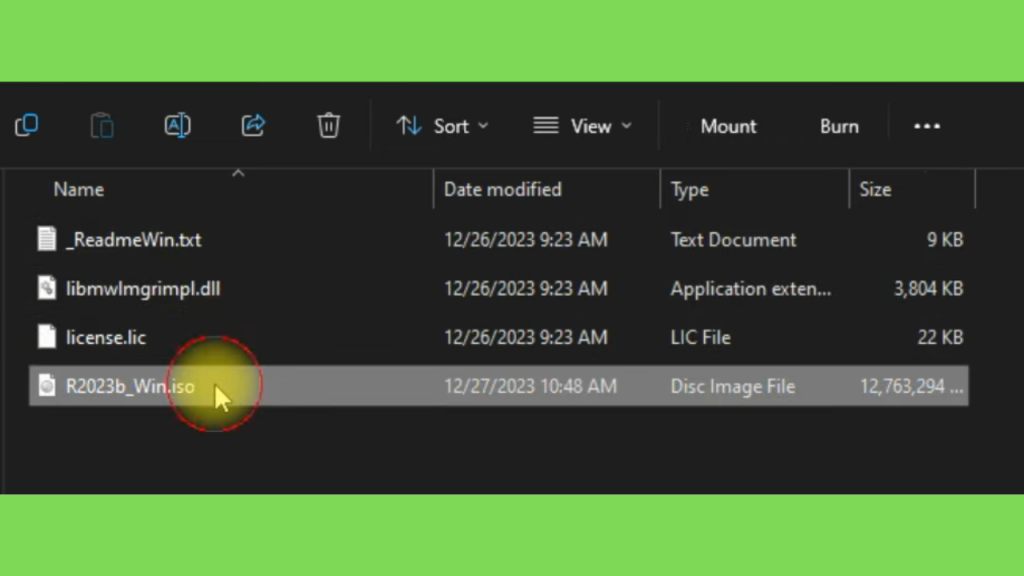This screenshot has height=576, width=1024.
Task: Select the license.lic file
Action: [x=106, y=338]
